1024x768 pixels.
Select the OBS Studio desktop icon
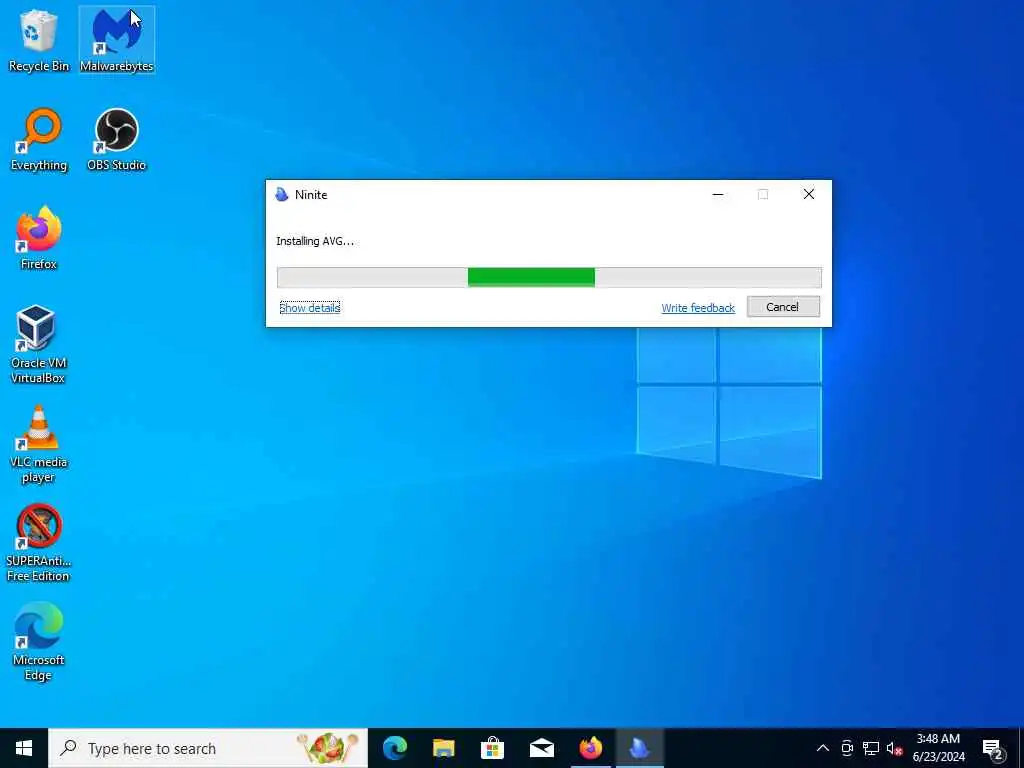(x=117, y=140)
